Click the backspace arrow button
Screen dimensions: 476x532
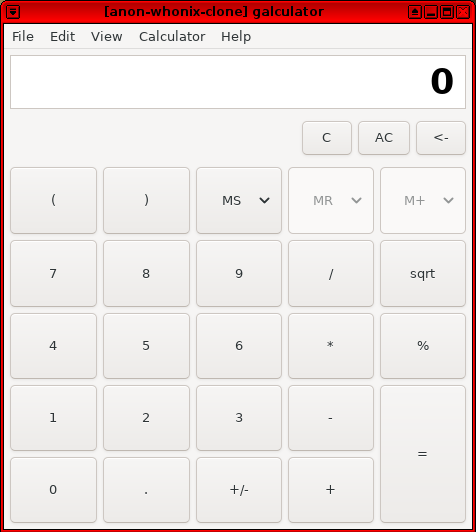point(441,138)
